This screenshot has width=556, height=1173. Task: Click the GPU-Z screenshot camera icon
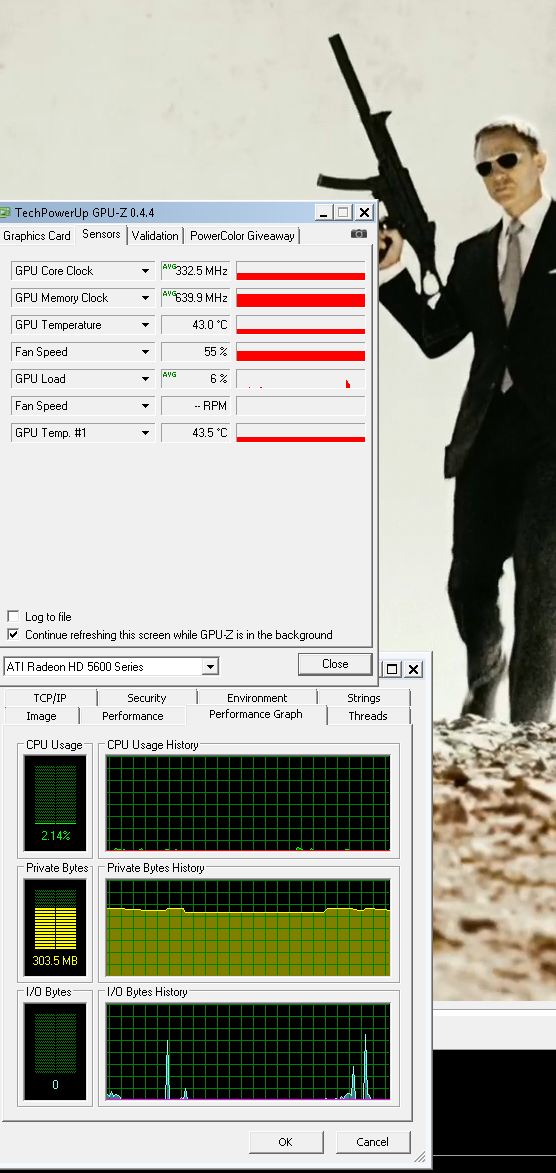tap(358, 234)
